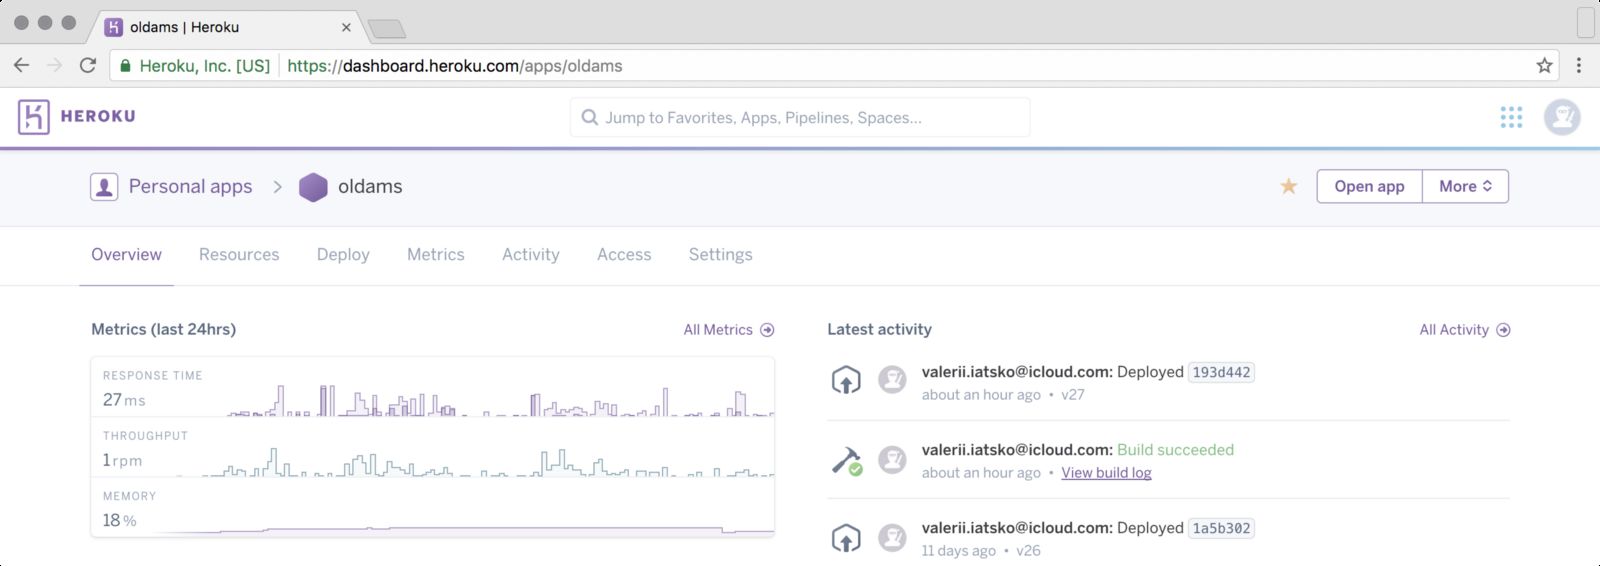Open Chrome three-dot menu
1600x566 pixels.
[1579, 66]
